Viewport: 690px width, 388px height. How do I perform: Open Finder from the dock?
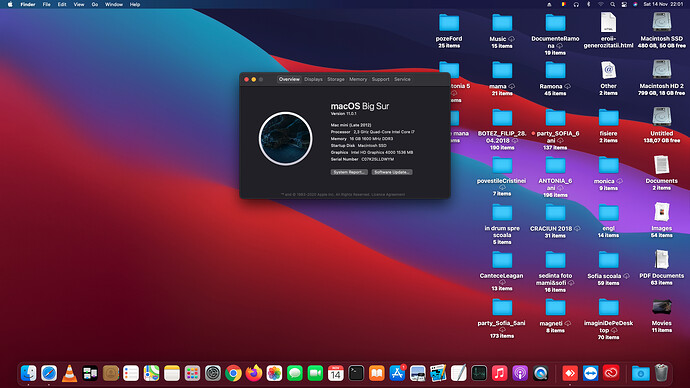pyautogui.click(x=29, y=373)
